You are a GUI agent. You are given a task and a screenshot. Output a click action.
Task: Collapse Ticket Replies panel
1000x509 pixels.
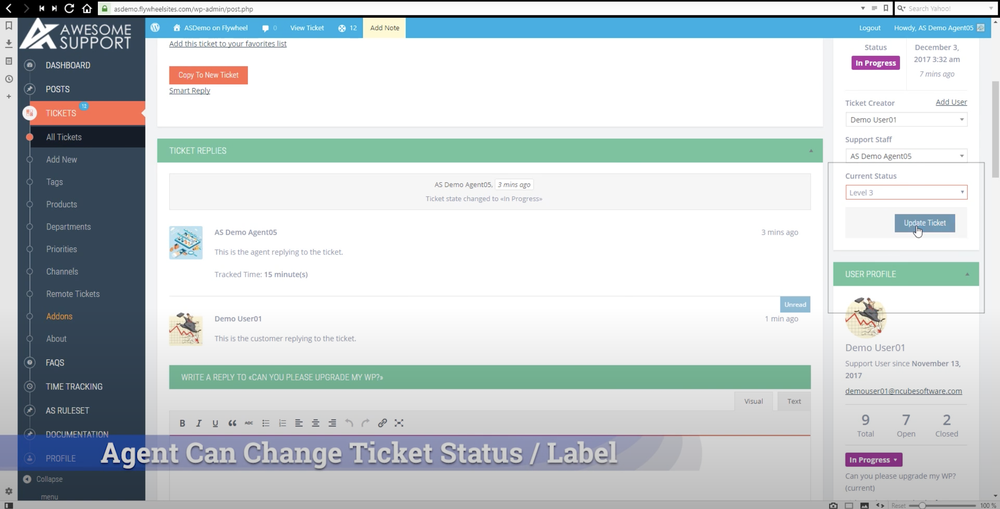point(811,151)
